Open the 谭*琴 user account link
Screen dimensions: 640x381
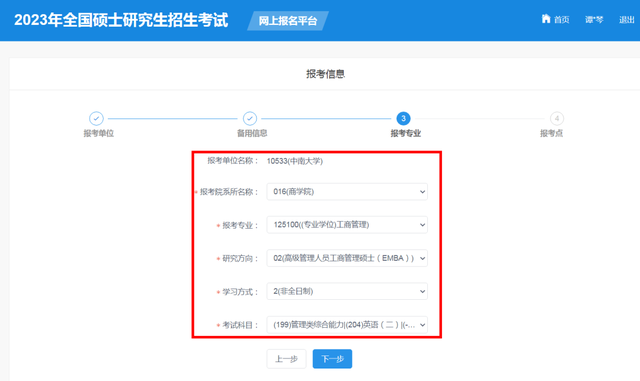pos(594,20)
